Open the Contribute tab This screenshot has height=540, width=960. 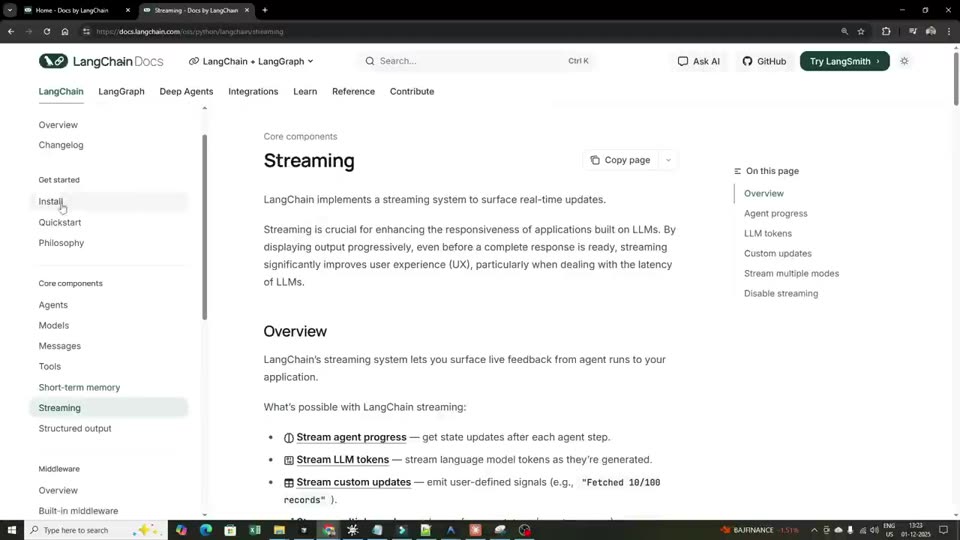pyautogui.click(x=412, y=91)
